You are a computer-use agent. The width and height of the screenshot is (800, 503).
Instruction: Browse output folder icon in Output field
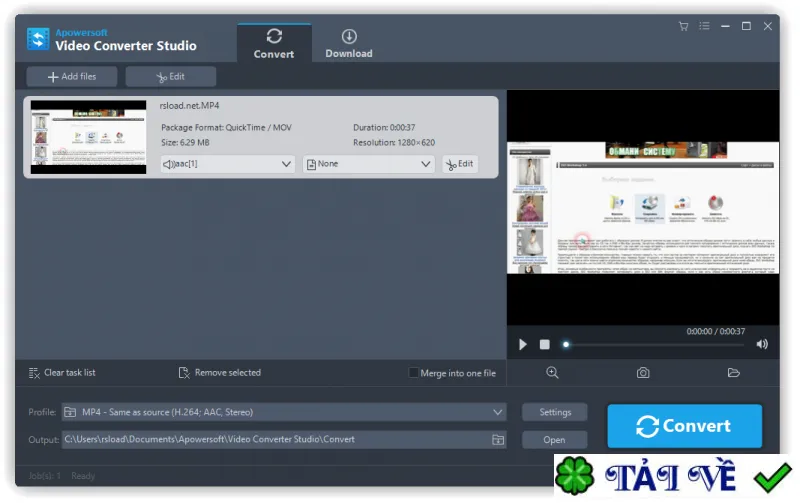pos(497,440)
